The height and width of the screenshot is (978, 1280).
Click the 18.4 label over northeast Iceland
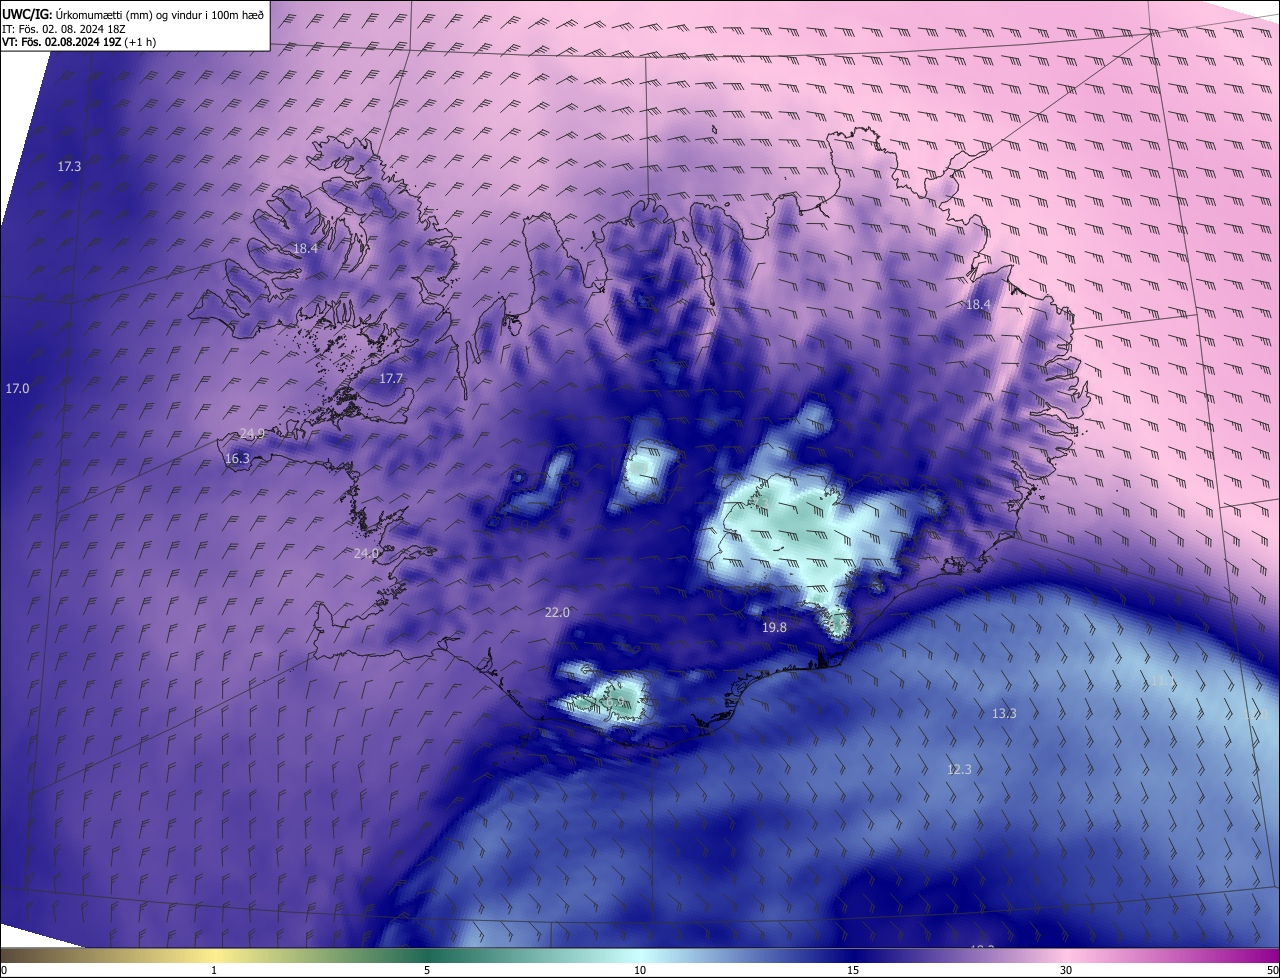coord(977,305)
